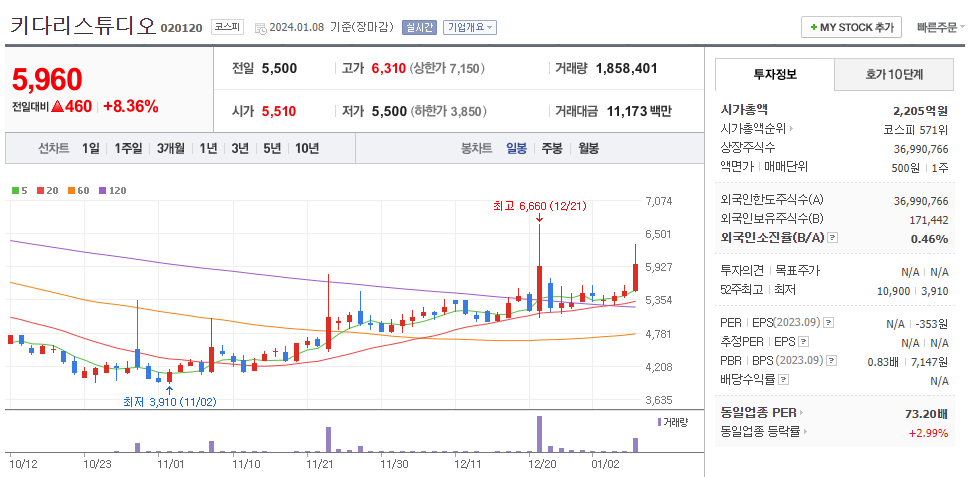
Task: Switch to the 호가 10단계 tab
Action: (x=894, y=74)
